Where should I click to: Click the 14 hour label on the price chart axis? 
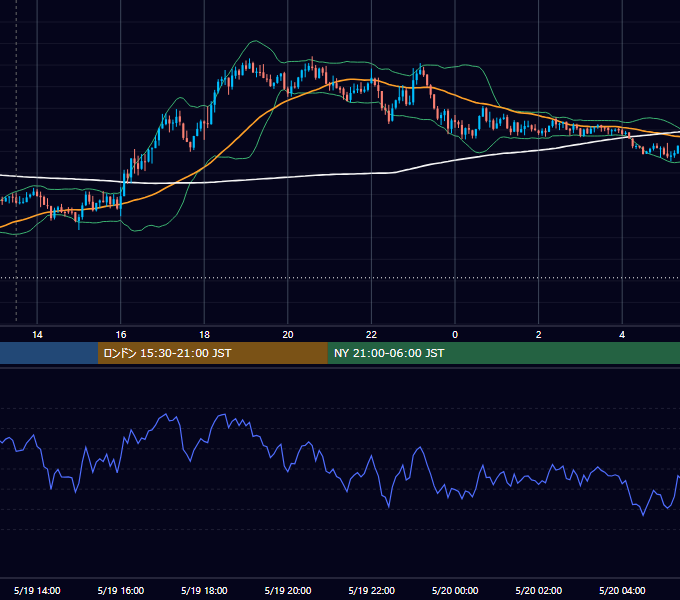click(x=37, y=335)
